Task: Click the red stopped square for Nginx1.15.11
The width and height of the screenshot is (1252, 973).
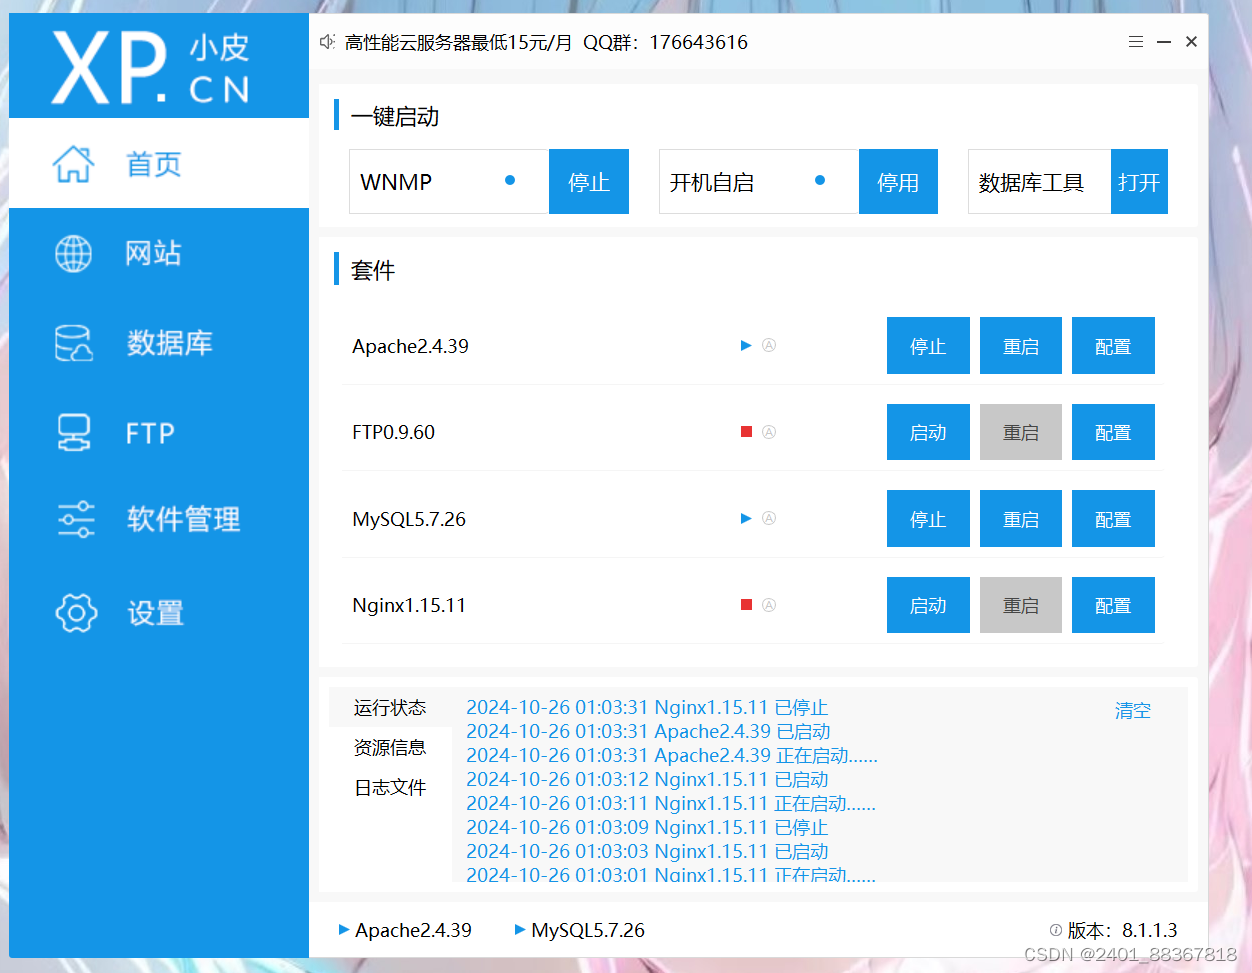Action: click(x=746, y=605)
